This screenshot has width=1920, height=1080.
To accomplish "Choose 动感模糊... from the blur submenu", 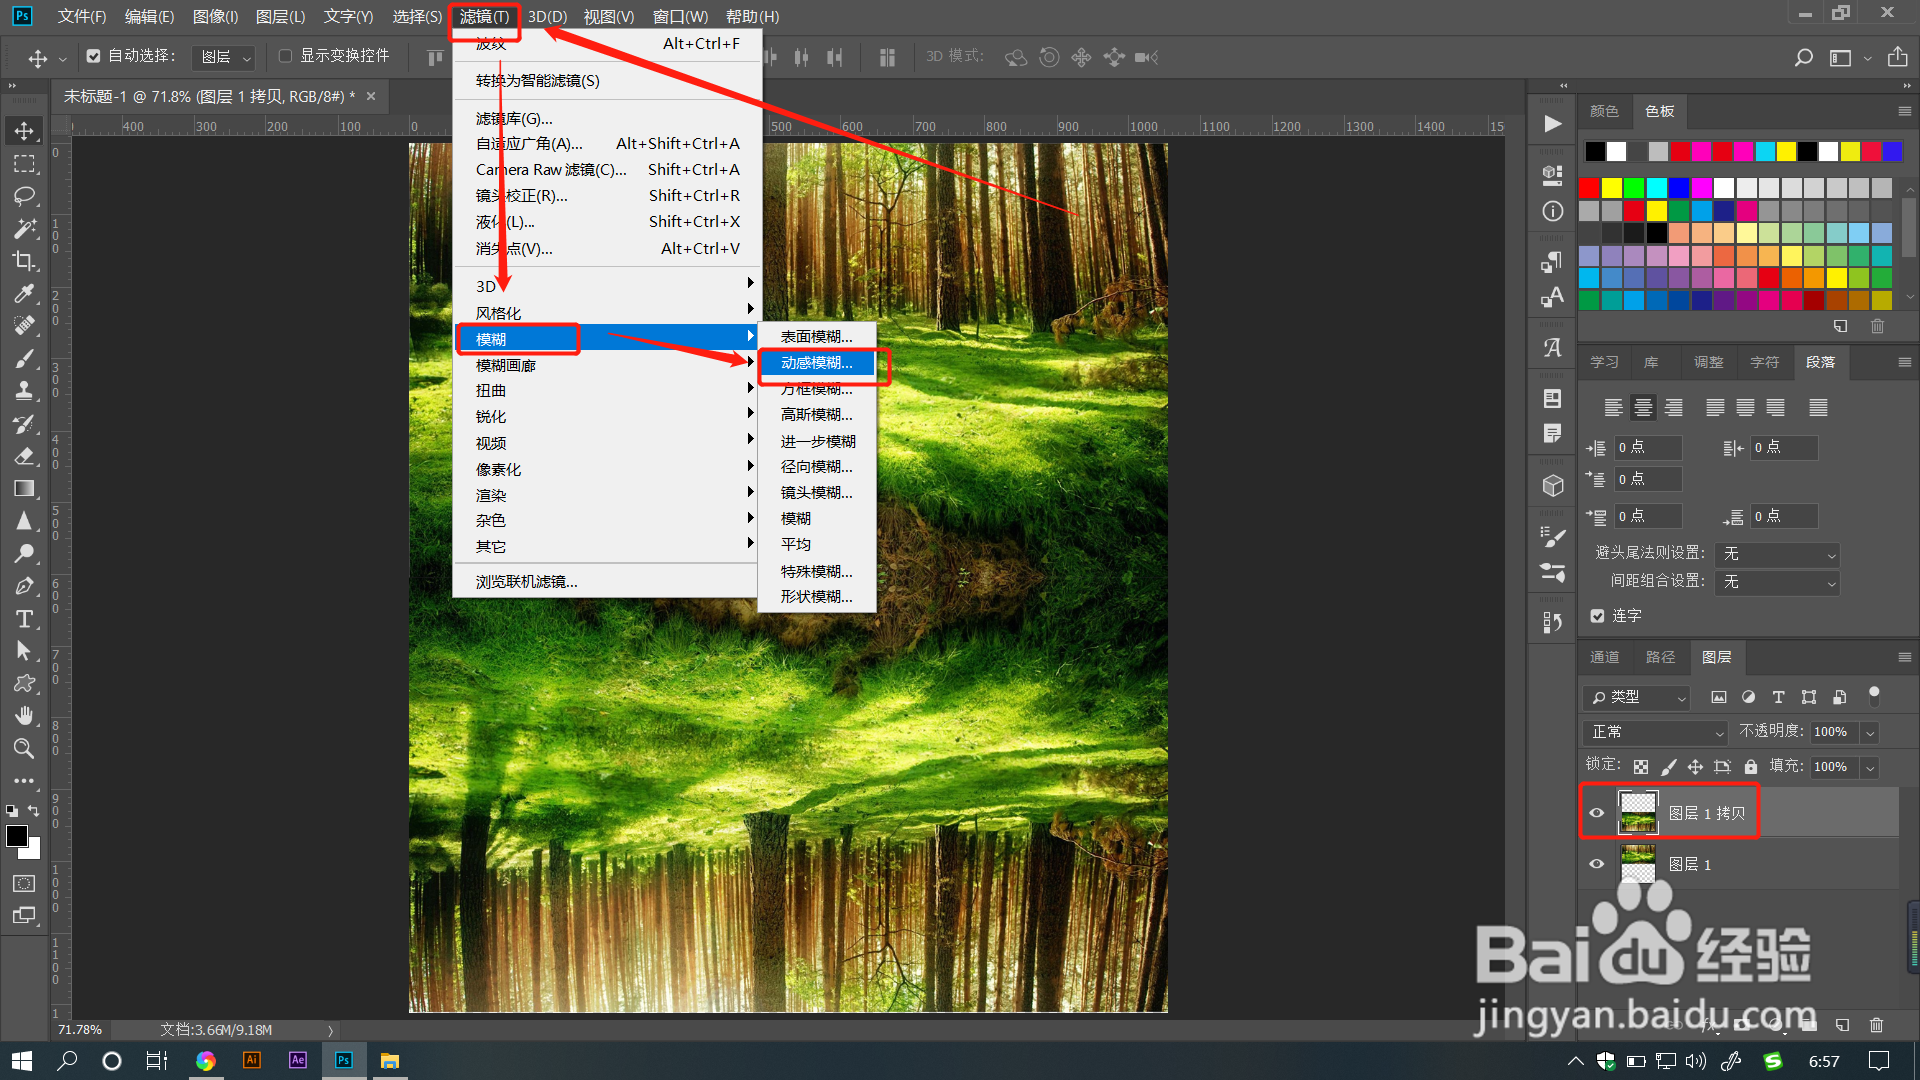I will [x=816, y=363].
